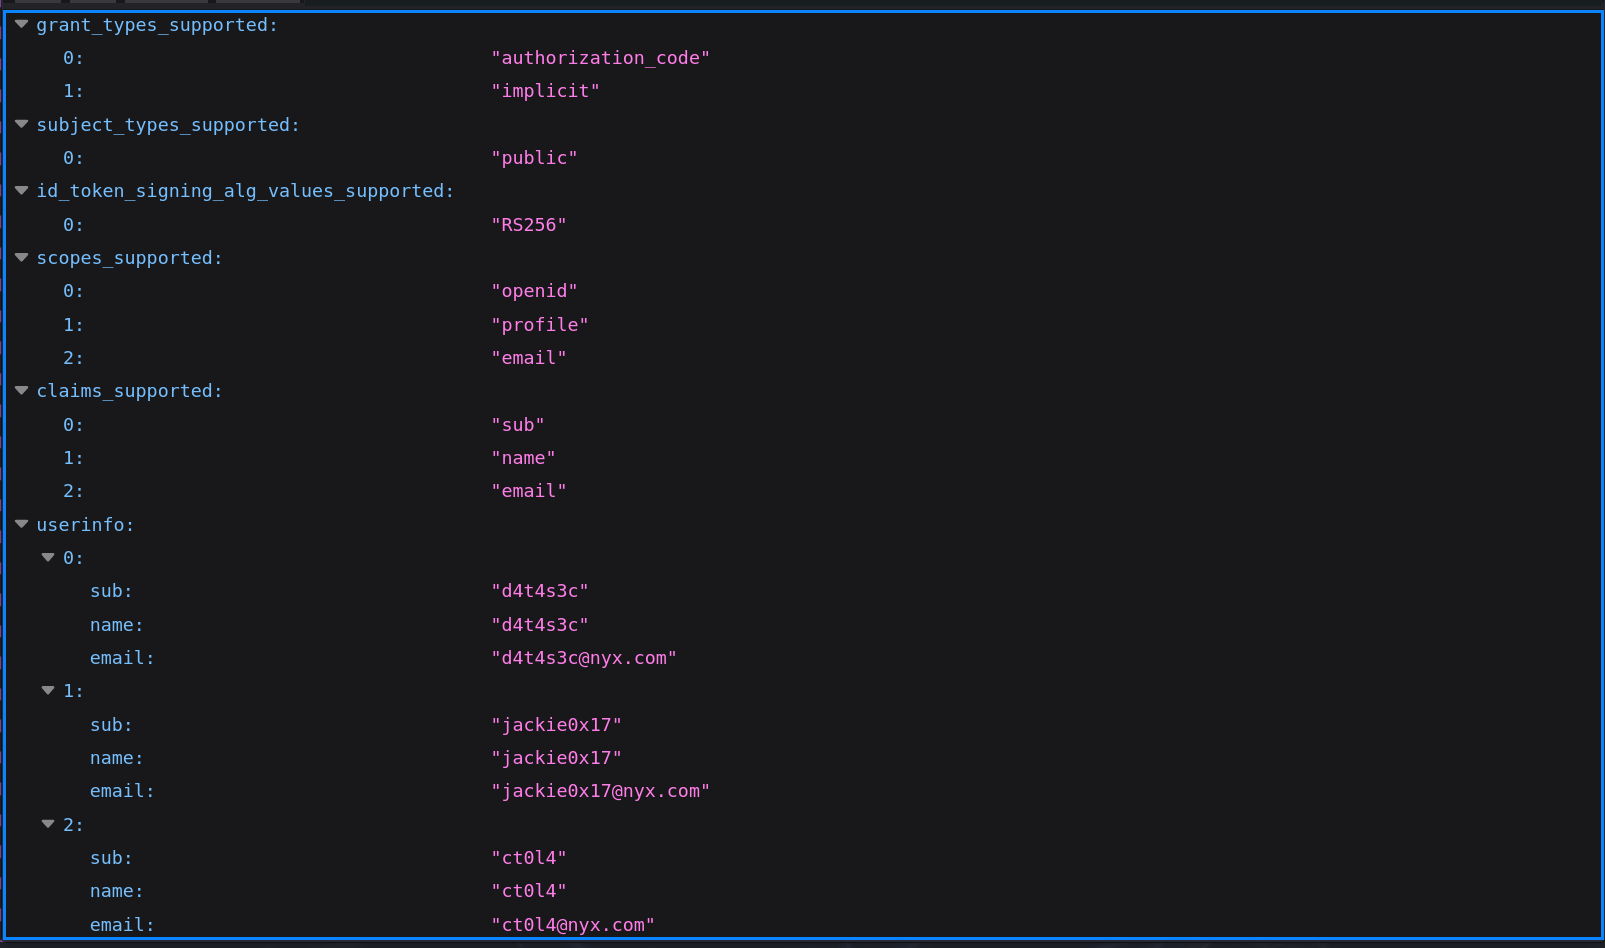Collapse the grant_types_supported array

(x=21, y=25)
